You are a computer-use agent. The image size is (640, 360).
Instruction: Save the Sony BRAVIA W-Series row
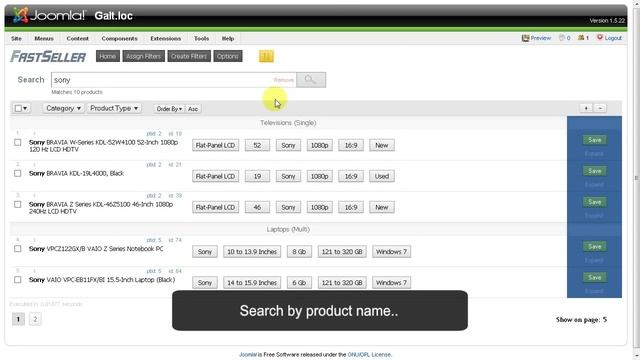(594, 140)
